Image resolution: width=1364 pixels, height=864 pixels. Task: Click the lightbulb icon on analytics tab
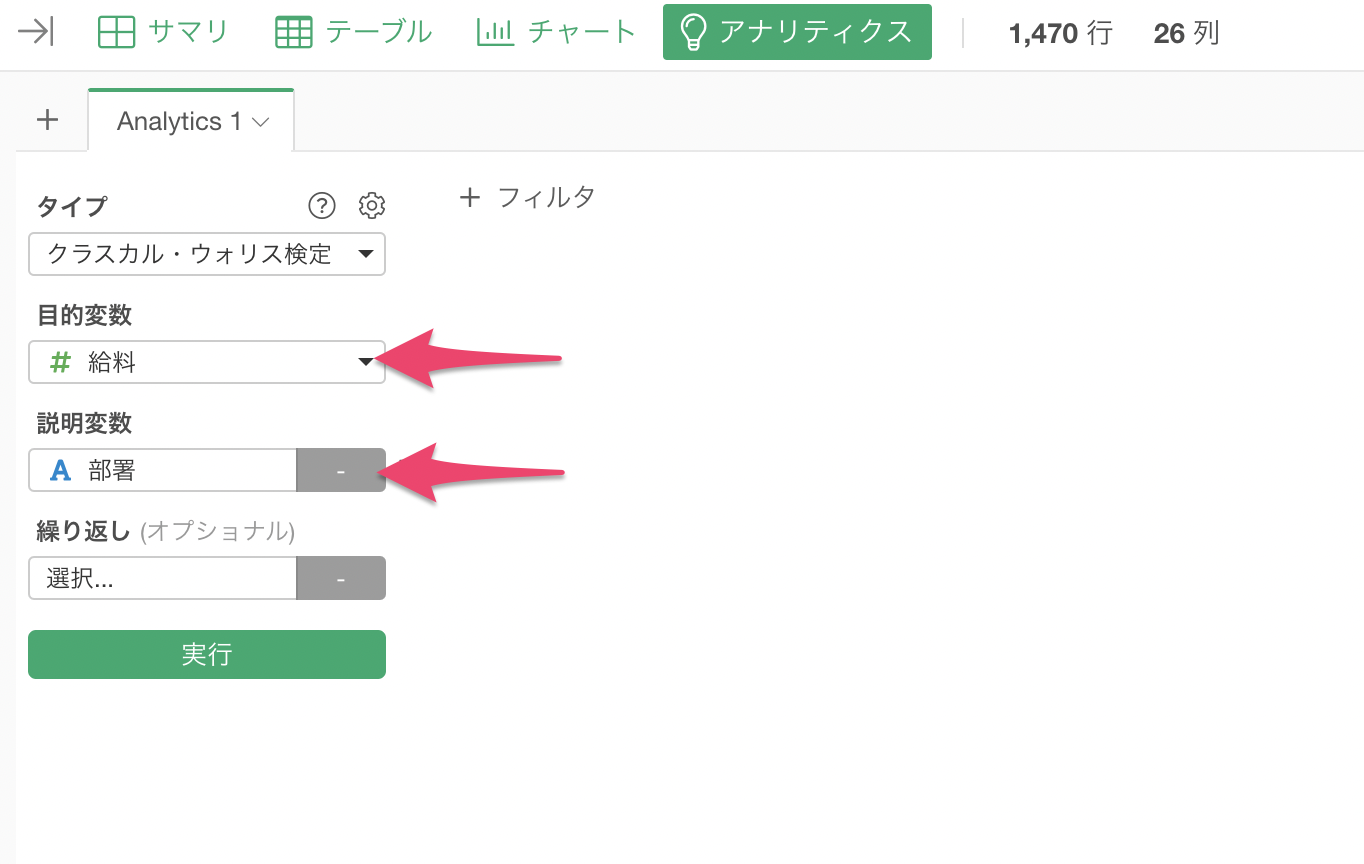tap(692, 32)
